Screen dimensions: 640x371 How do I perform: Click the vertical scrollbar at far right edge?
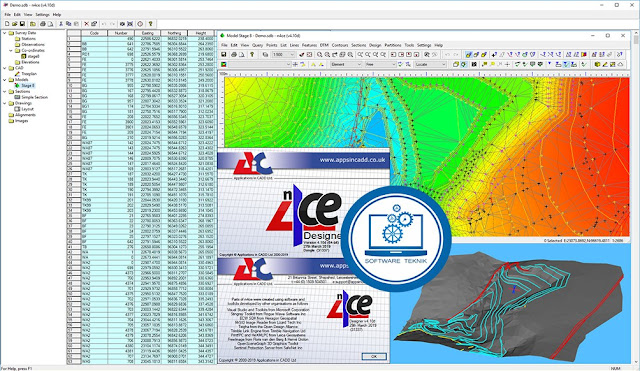[636, 196]
